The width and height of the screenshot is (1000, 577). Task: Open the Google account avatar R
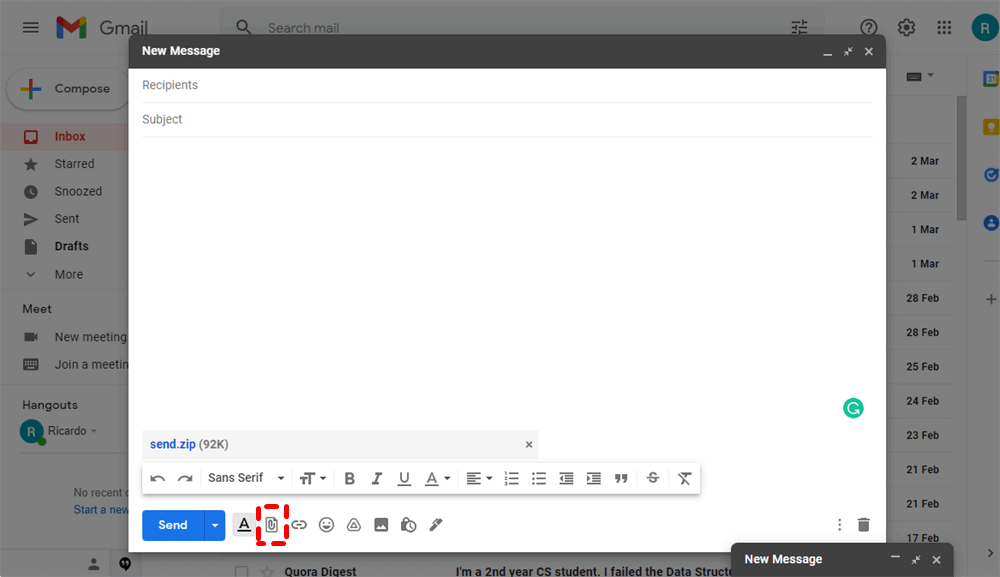[x=985, y=28]
